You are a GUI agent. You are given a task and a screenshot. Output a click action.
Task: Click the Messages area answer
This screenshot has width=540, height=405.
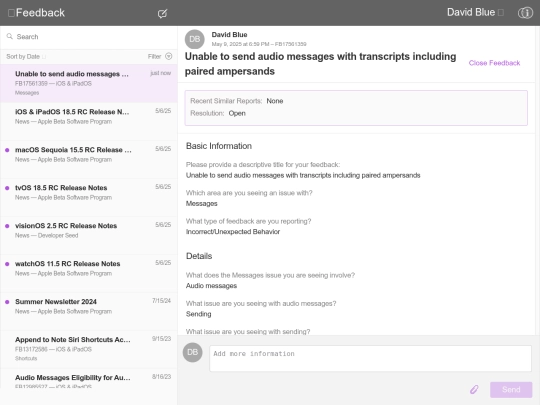pos(201,204)
